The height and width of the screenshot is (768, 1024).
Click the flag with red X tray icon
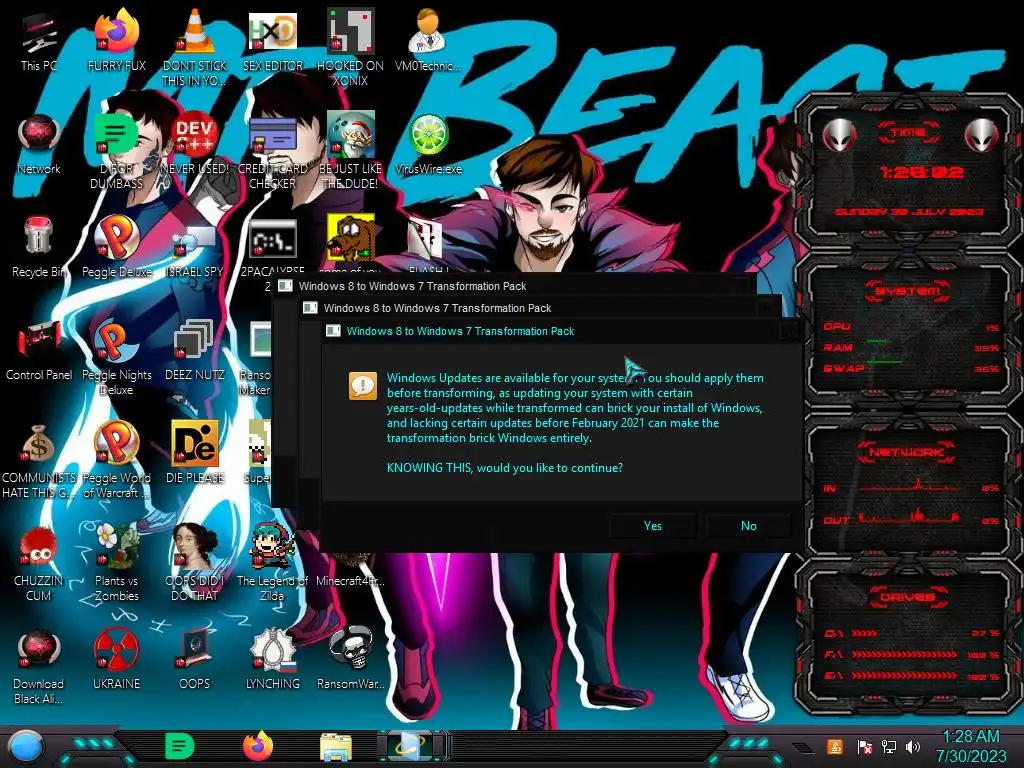point(864,747)
